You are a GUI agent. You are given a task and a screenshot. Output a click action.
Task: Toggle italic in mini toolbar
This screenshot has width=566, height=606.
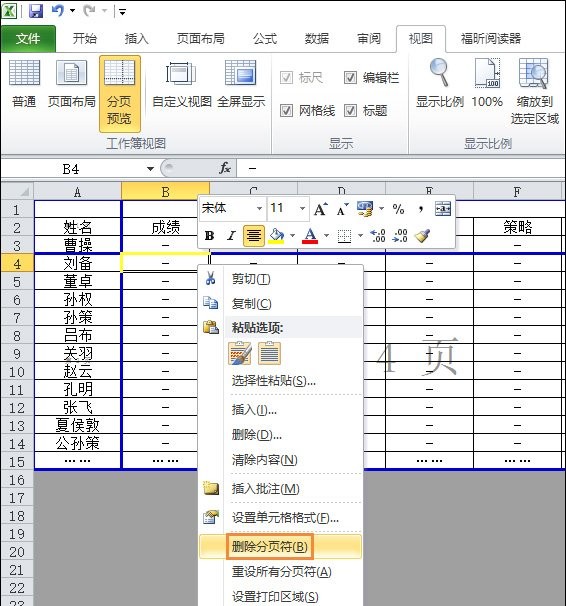[231, 235]
